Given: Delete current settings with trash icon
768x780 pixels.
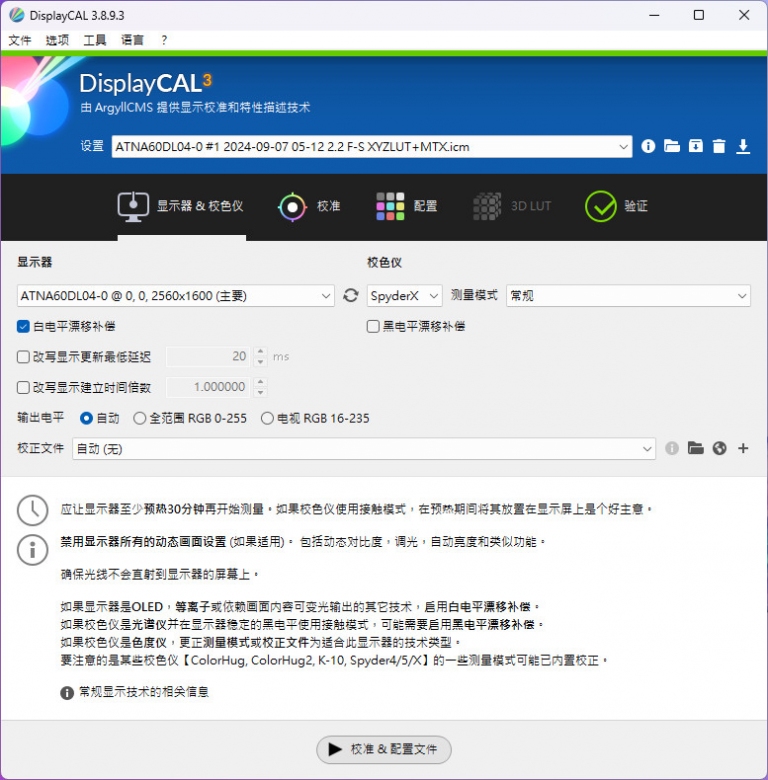Looking at the screenshot, I should [x=719, y=146].
